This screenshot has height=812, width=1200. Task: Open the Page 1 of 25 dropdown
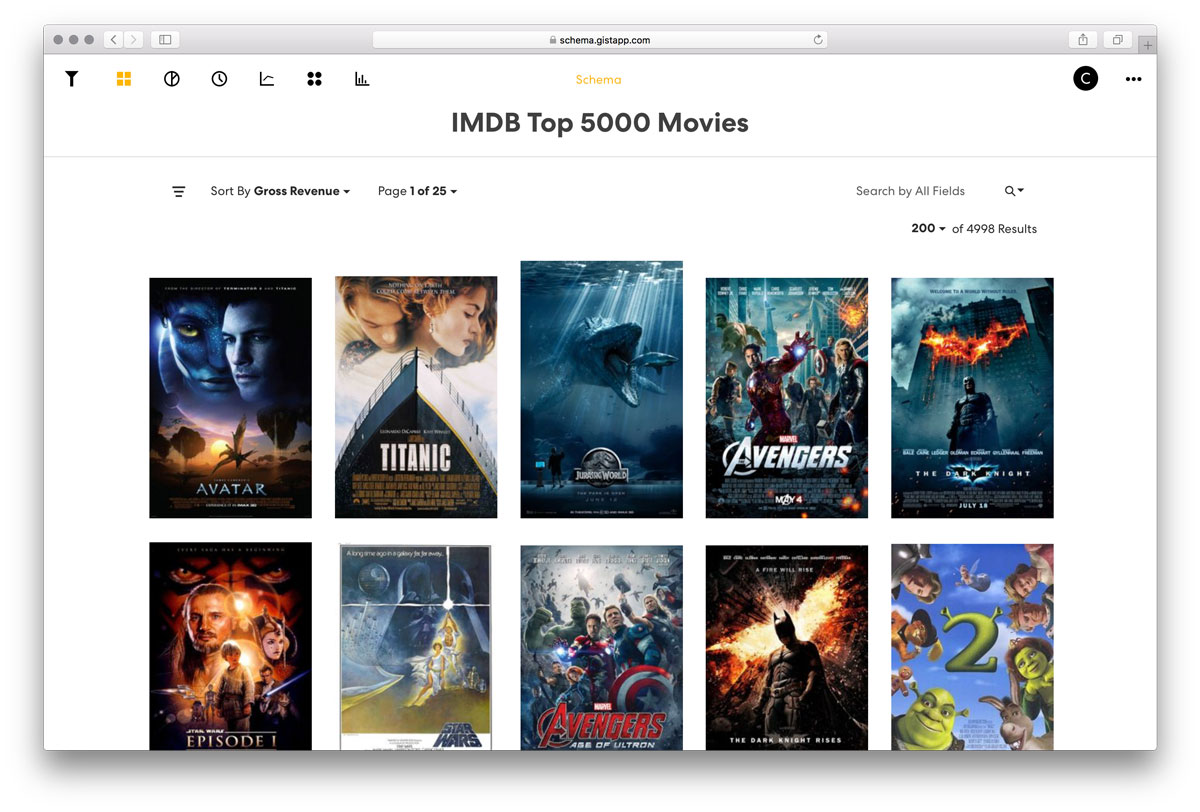pos(417,191)
